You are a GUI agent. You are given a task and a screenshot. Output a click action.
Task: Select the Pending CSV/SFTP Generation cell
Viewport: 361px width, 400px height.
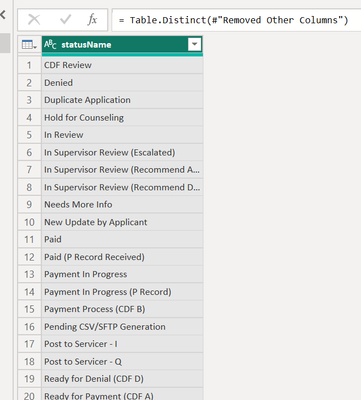122,327
